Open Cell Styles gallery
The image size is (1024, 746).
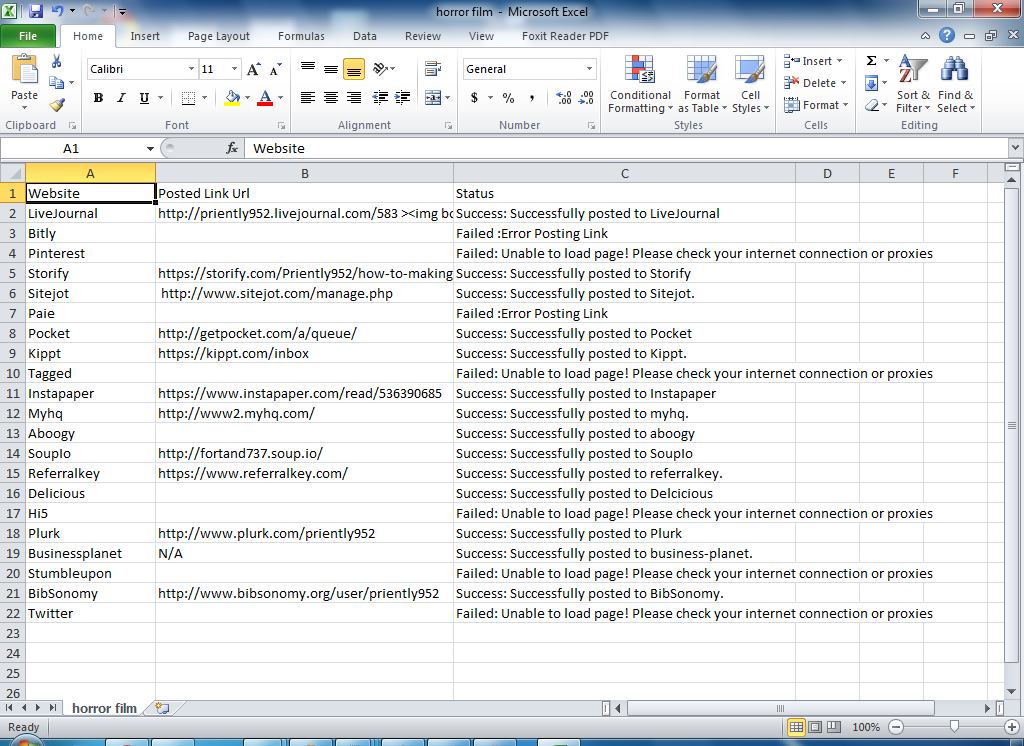750,84
